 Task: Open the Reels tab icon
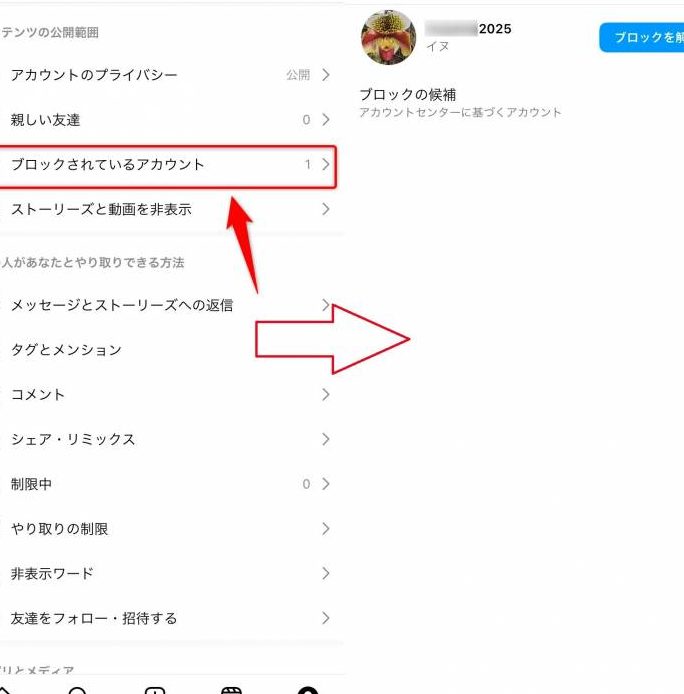pos(231,690)
